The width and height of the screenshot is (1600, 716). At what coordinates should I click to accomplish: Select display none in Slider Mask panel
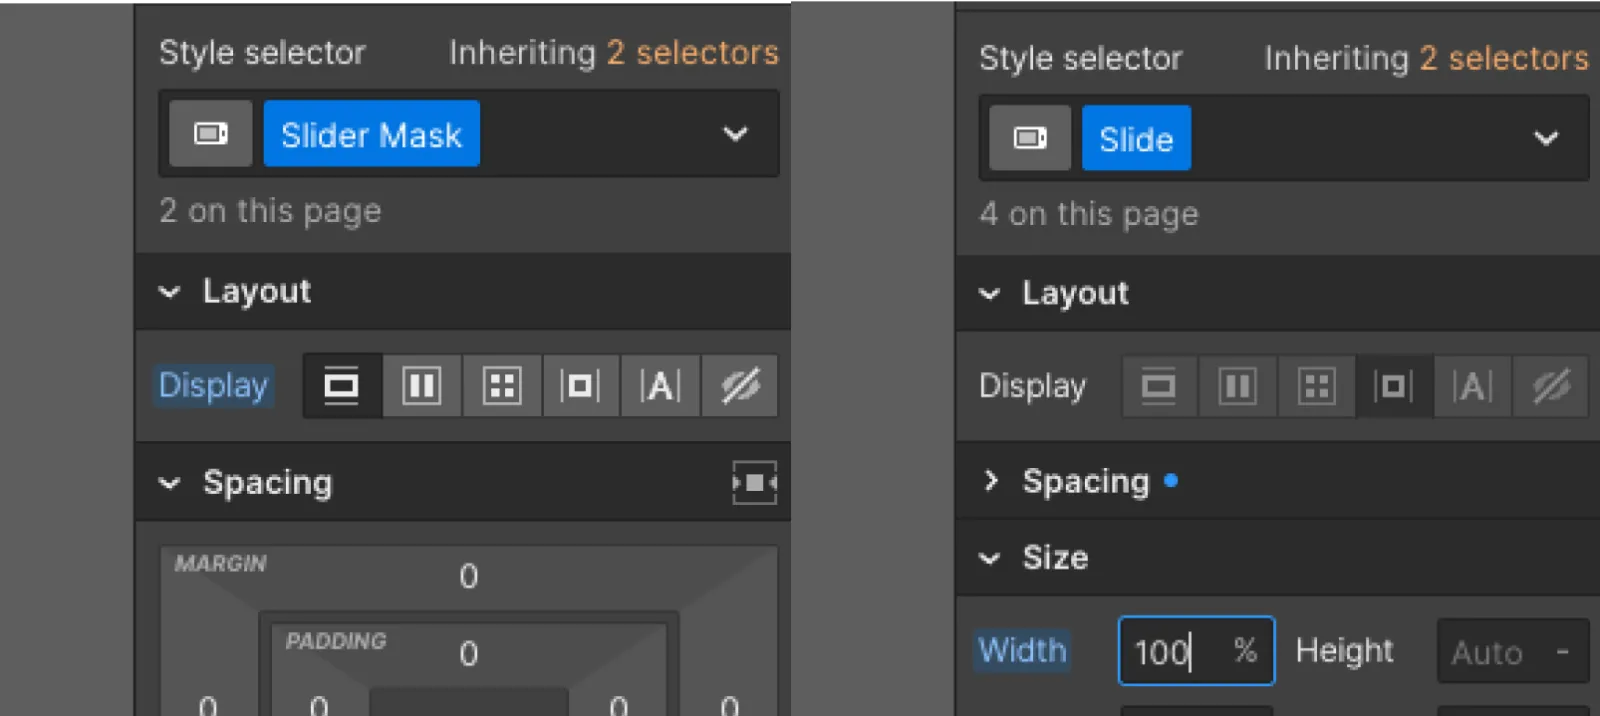pos(740,385)
